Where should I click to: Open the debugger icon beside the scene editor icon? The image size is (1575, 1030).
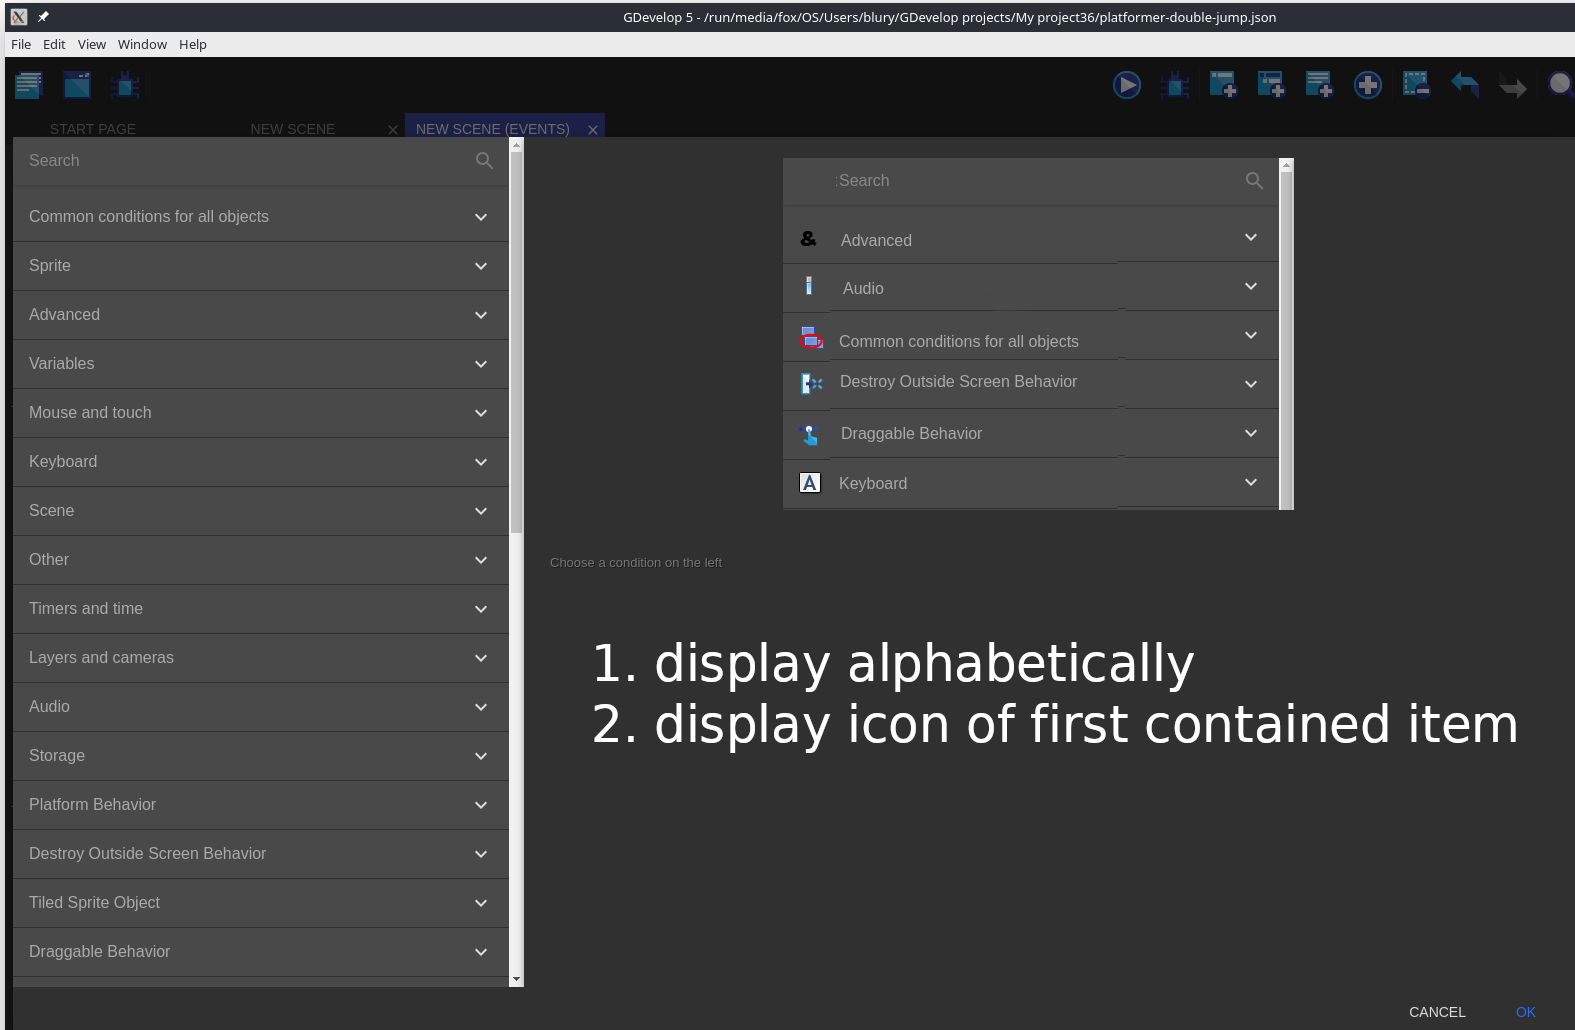coord(125,86)
